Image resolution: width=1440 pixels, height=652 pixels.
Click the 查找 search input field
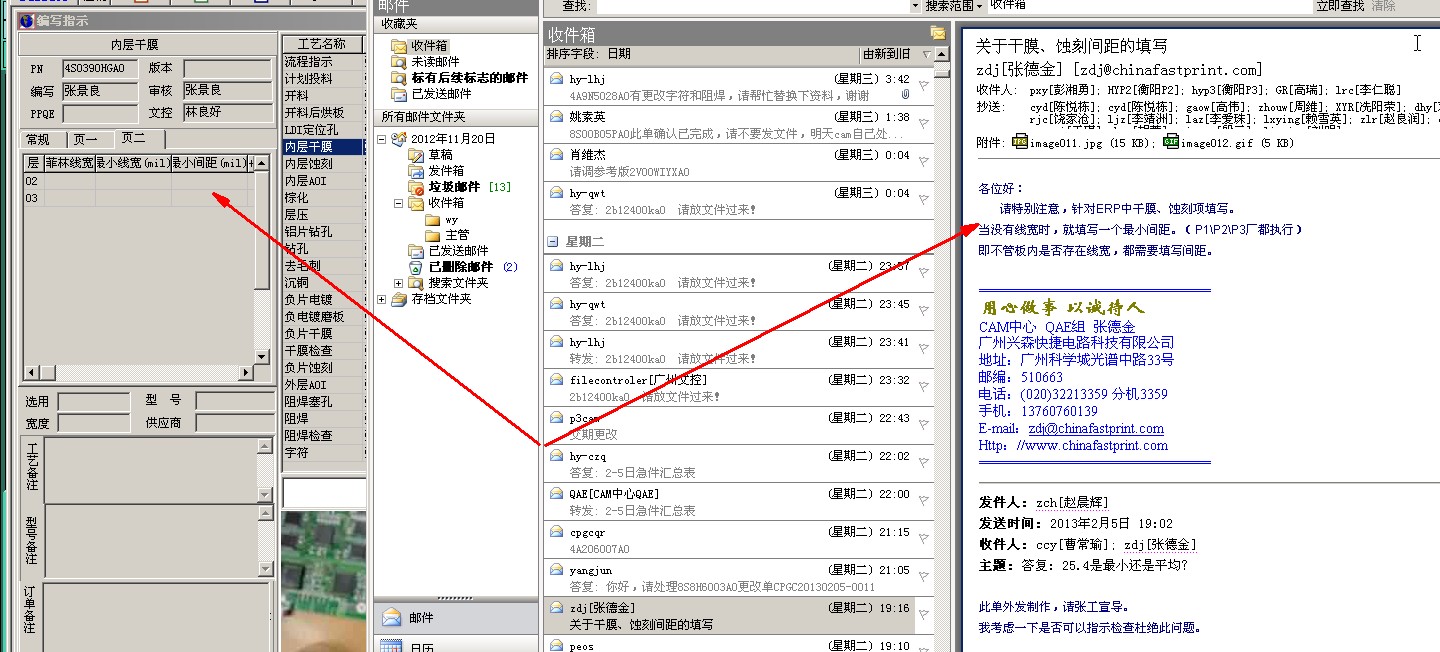click(x=753, y=6)
